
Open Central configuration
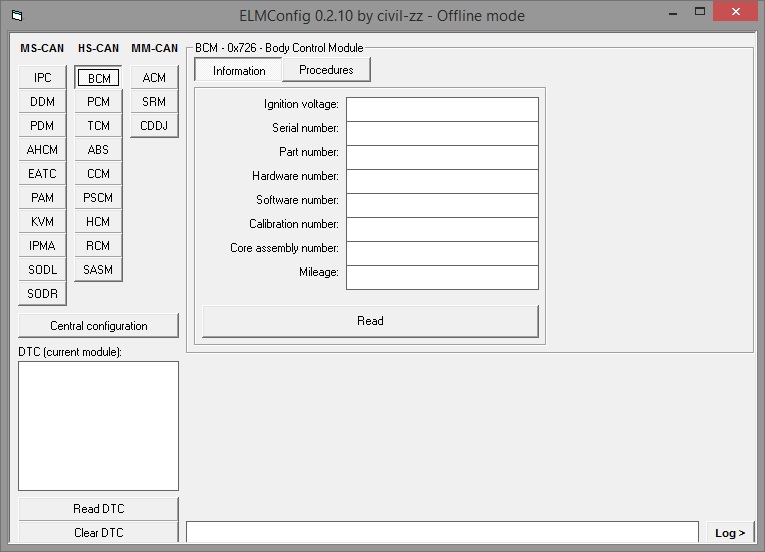click(x=99, y=326)
